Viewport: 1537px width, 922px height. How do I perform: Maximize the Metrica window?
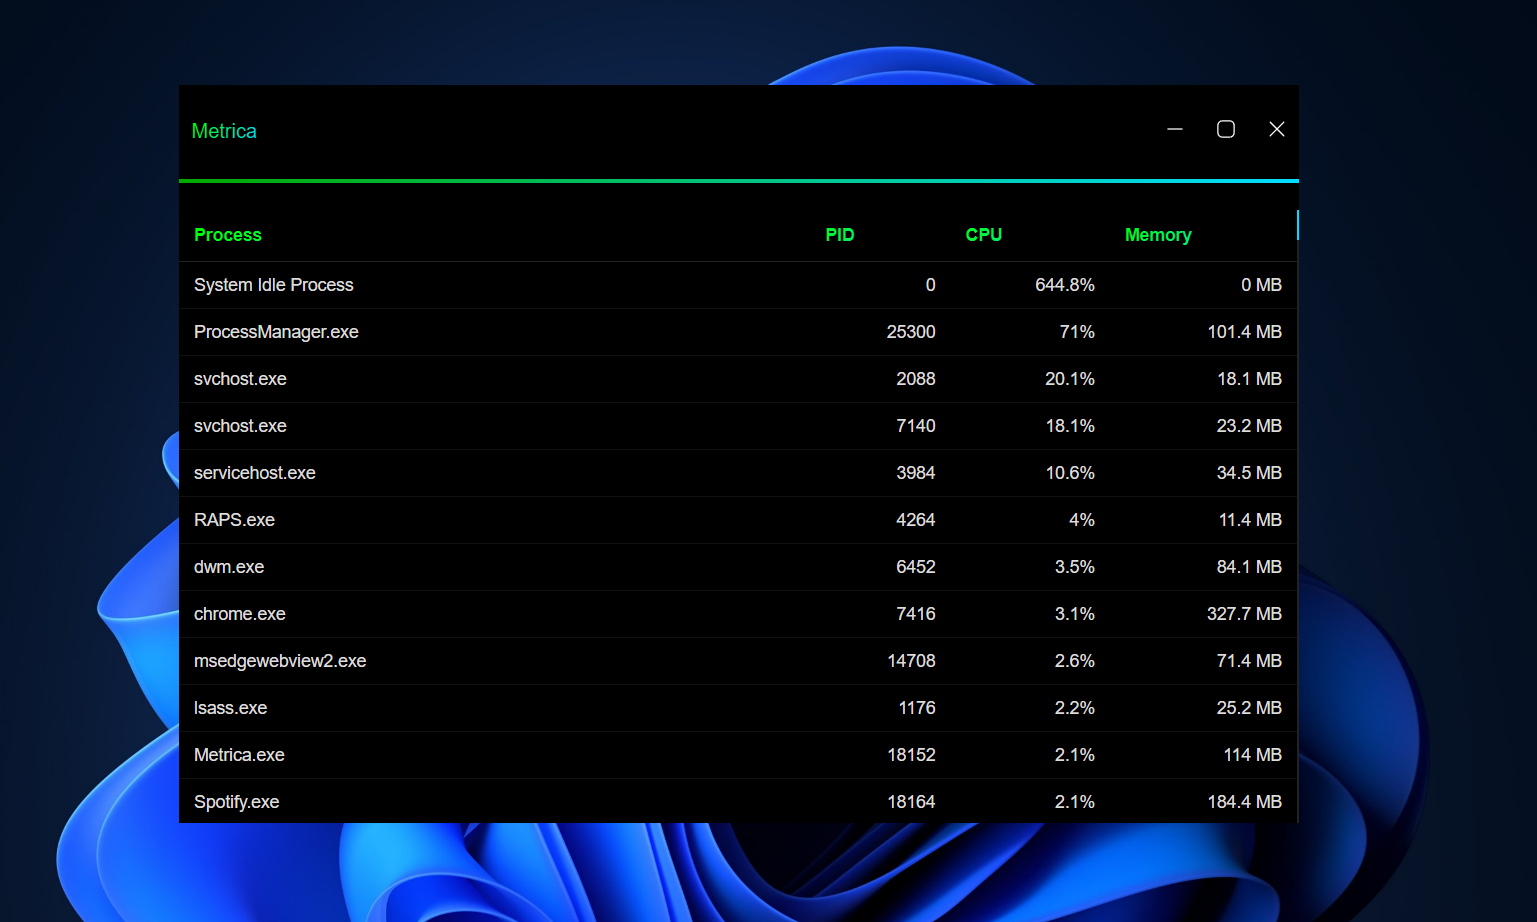point(1225,129)
